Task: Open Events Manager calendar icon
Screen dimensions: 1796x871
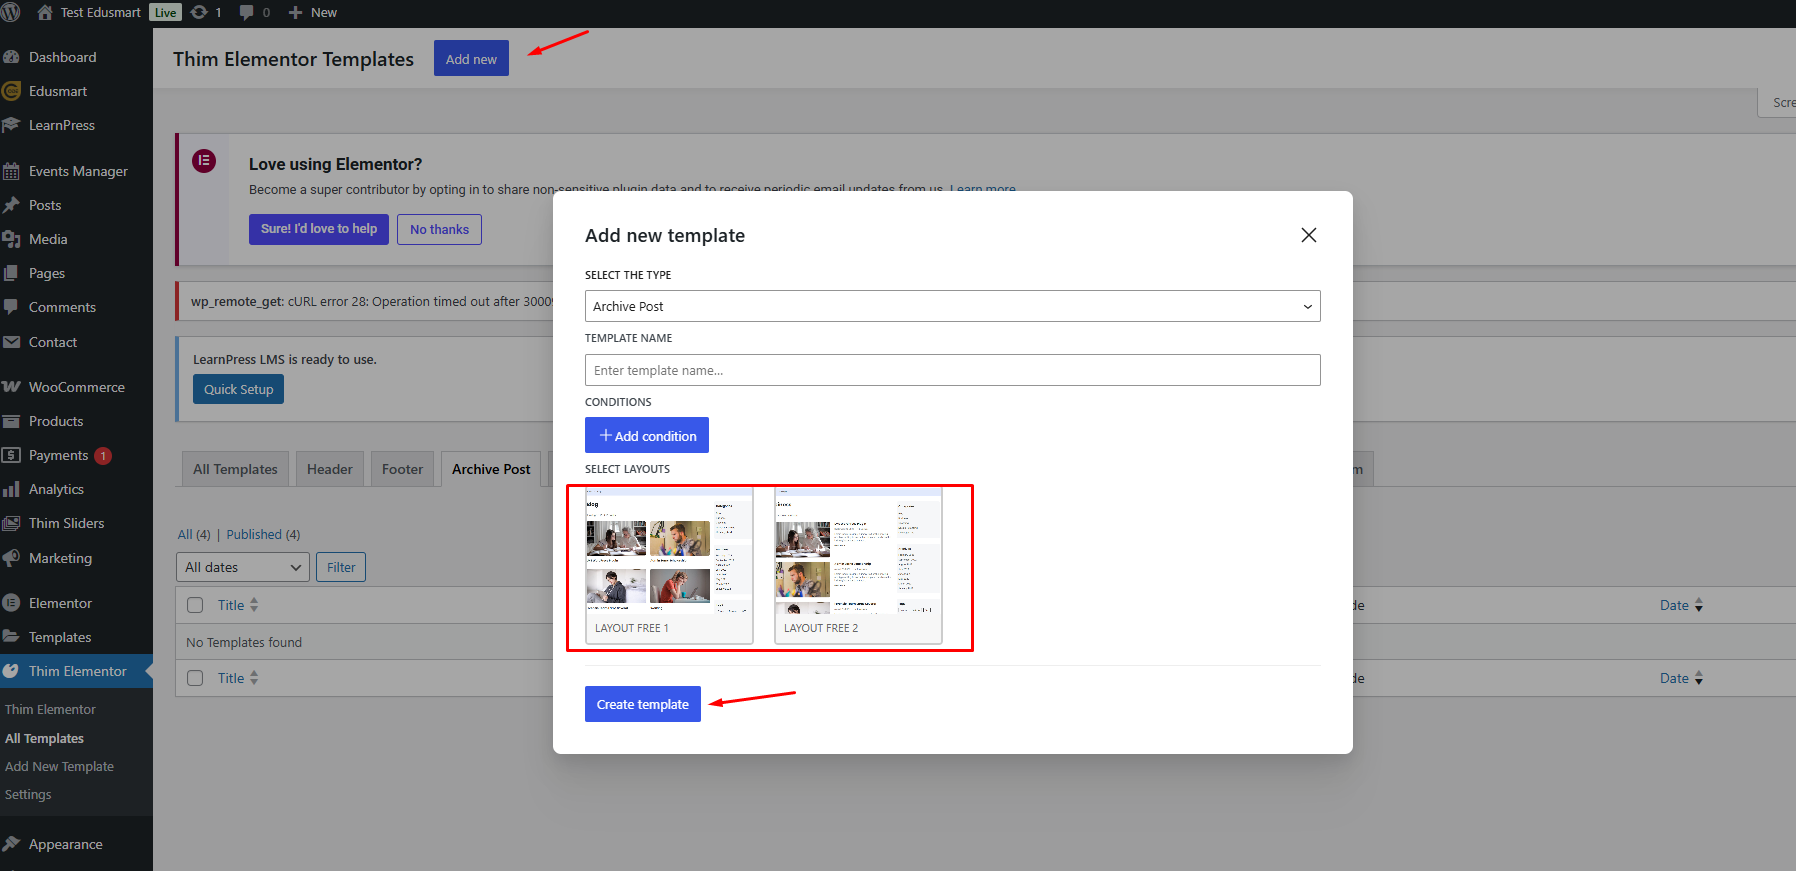Action: click(12, 171)
